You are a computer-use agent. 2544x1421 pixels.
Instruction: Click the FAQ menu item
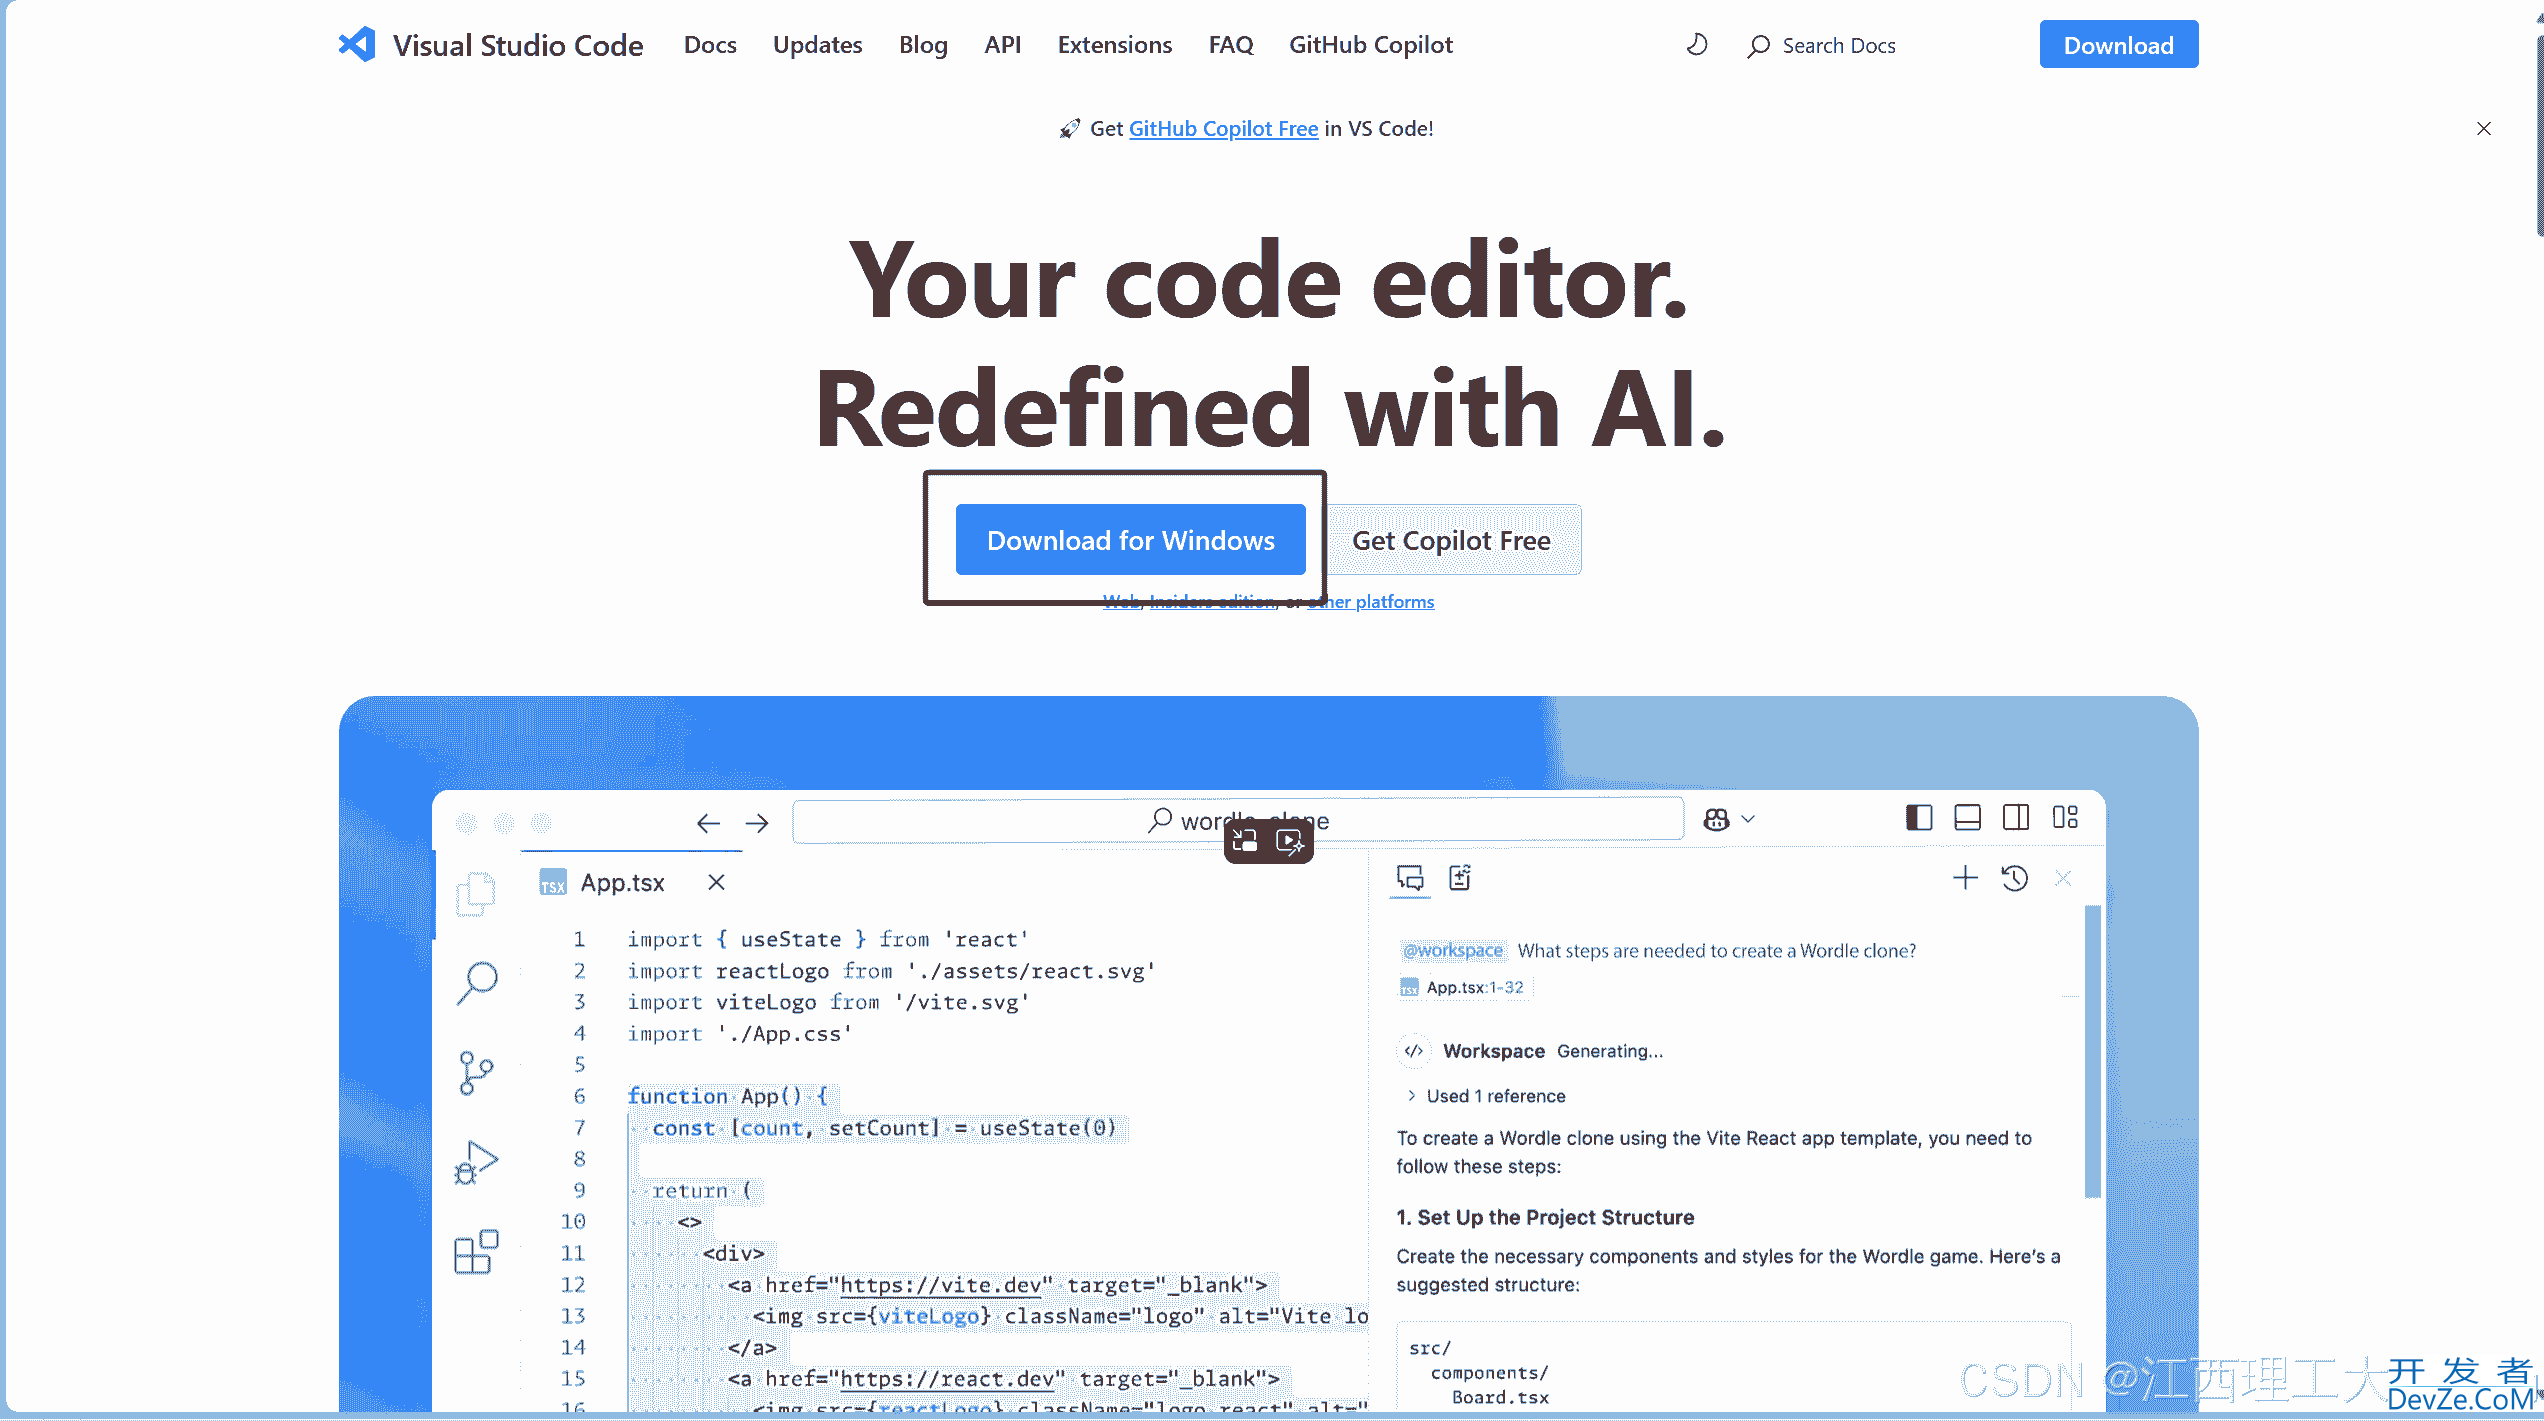coord(1230,44)
